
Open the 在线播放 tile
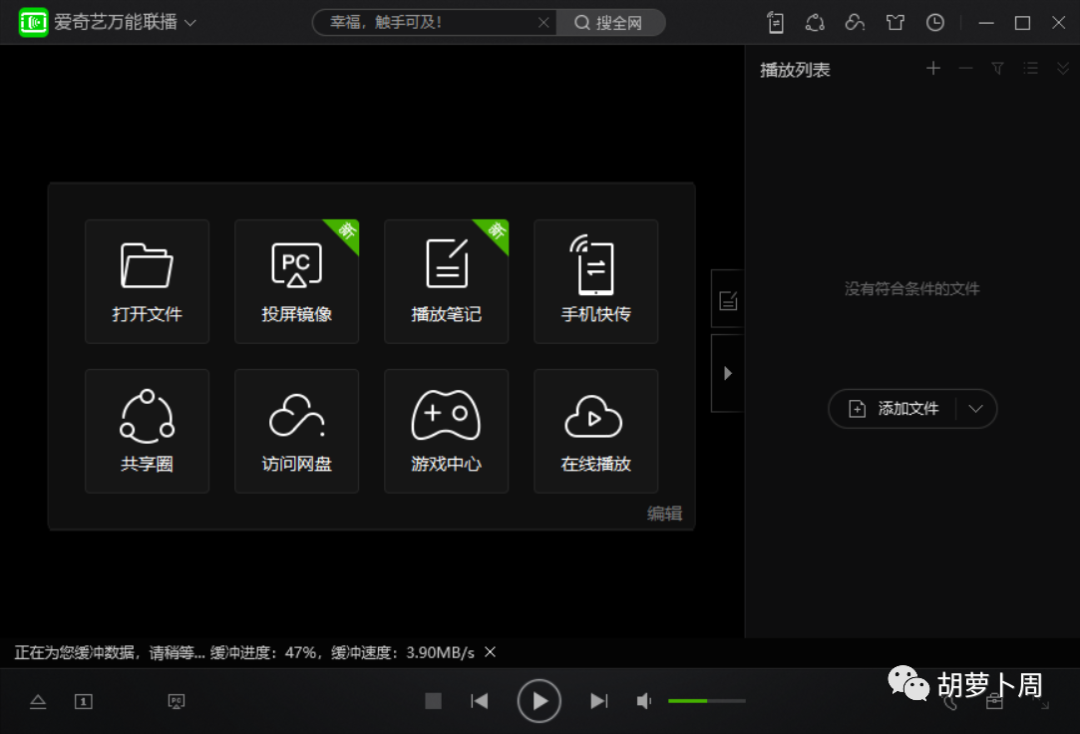596,431
